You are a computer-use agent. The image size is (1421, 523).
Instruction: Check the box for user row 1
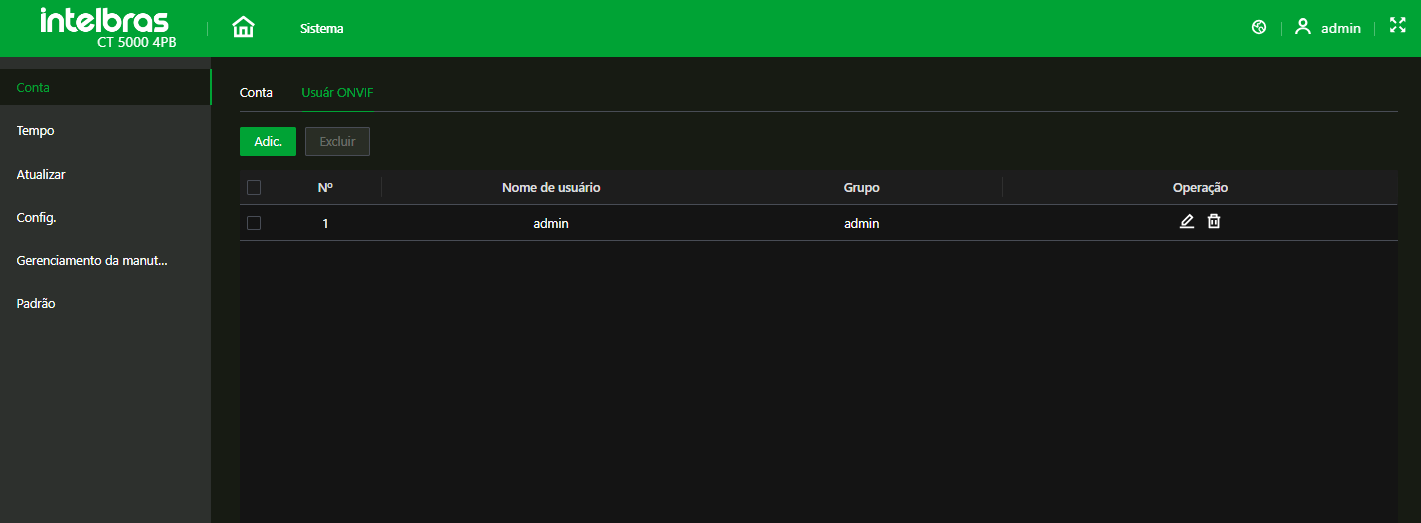254,223
